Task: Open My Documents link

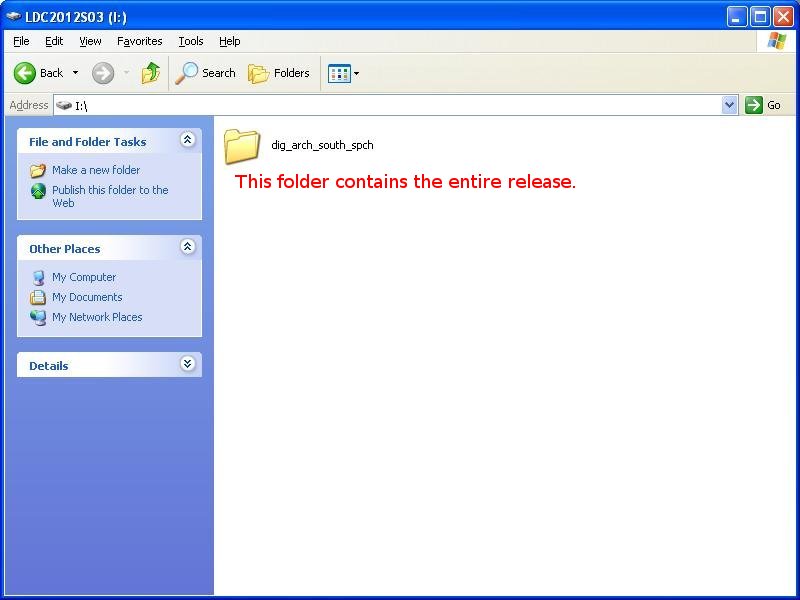Action: (87, 297)
